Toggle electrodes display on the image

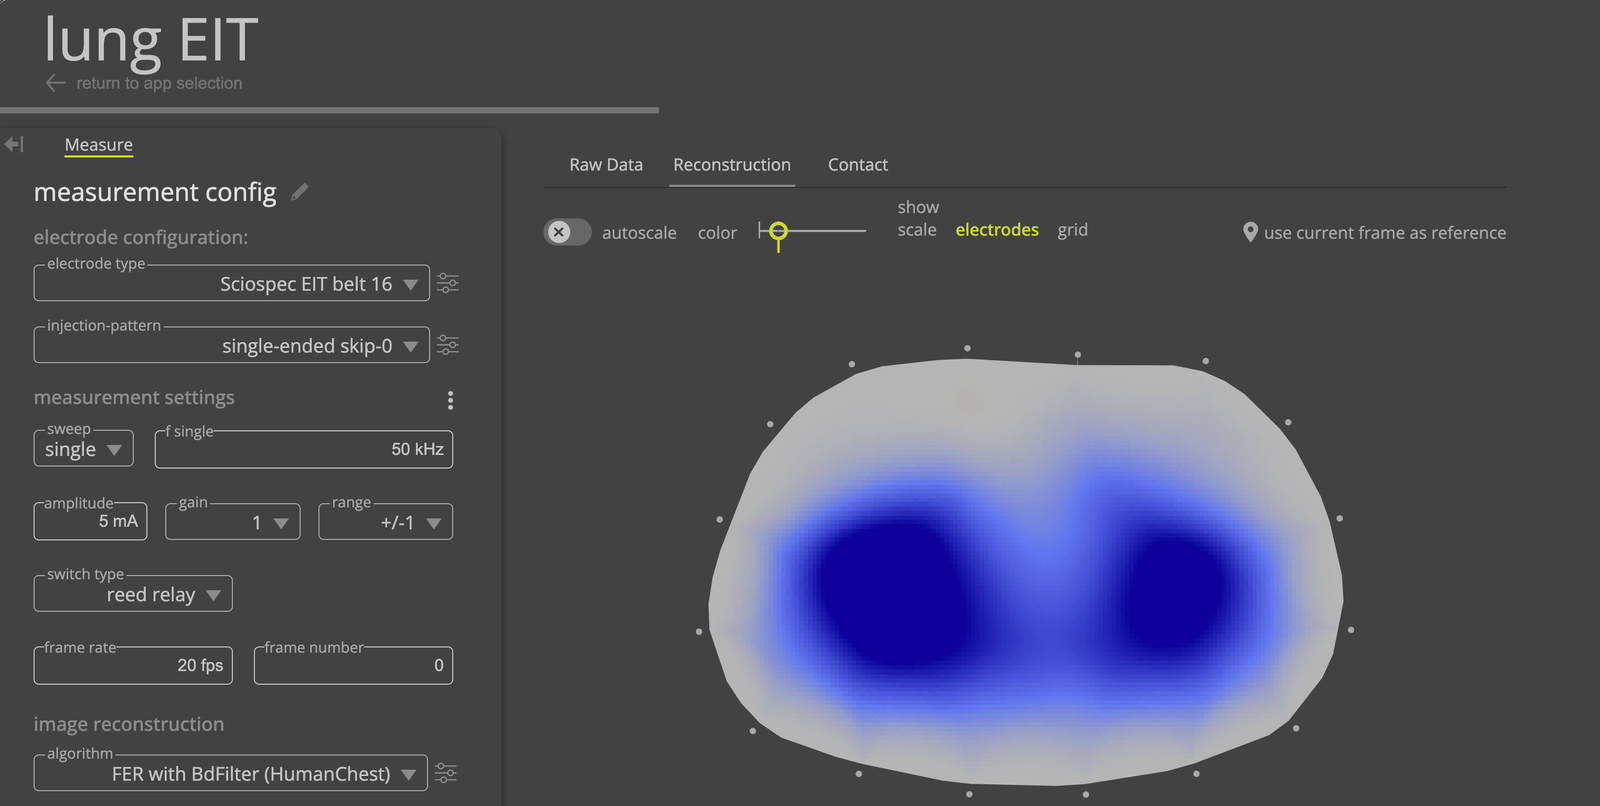tap(996, 230)
